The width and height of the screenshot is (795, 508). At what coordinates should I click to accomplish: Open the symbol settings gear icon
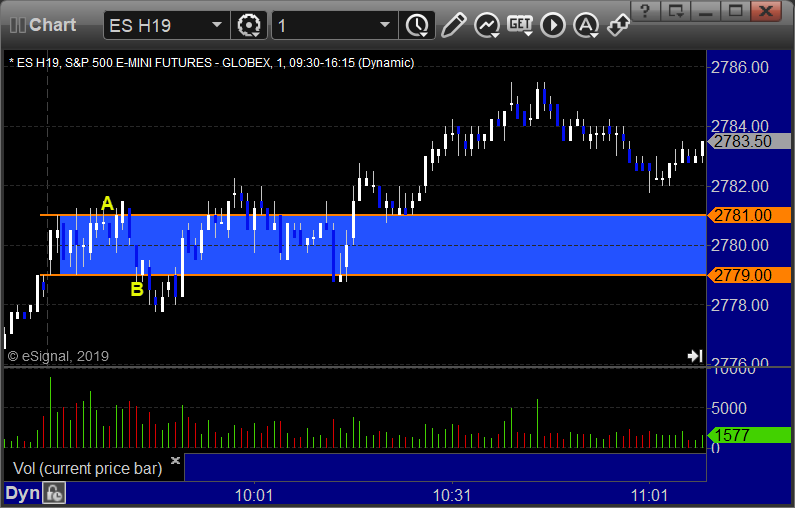[249, 25]
